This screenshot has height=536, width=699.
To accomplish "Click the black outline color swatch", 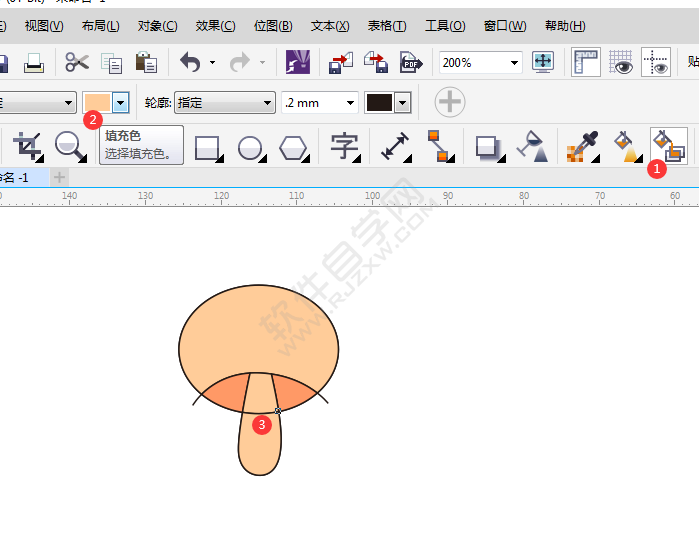I will [379, 102].
